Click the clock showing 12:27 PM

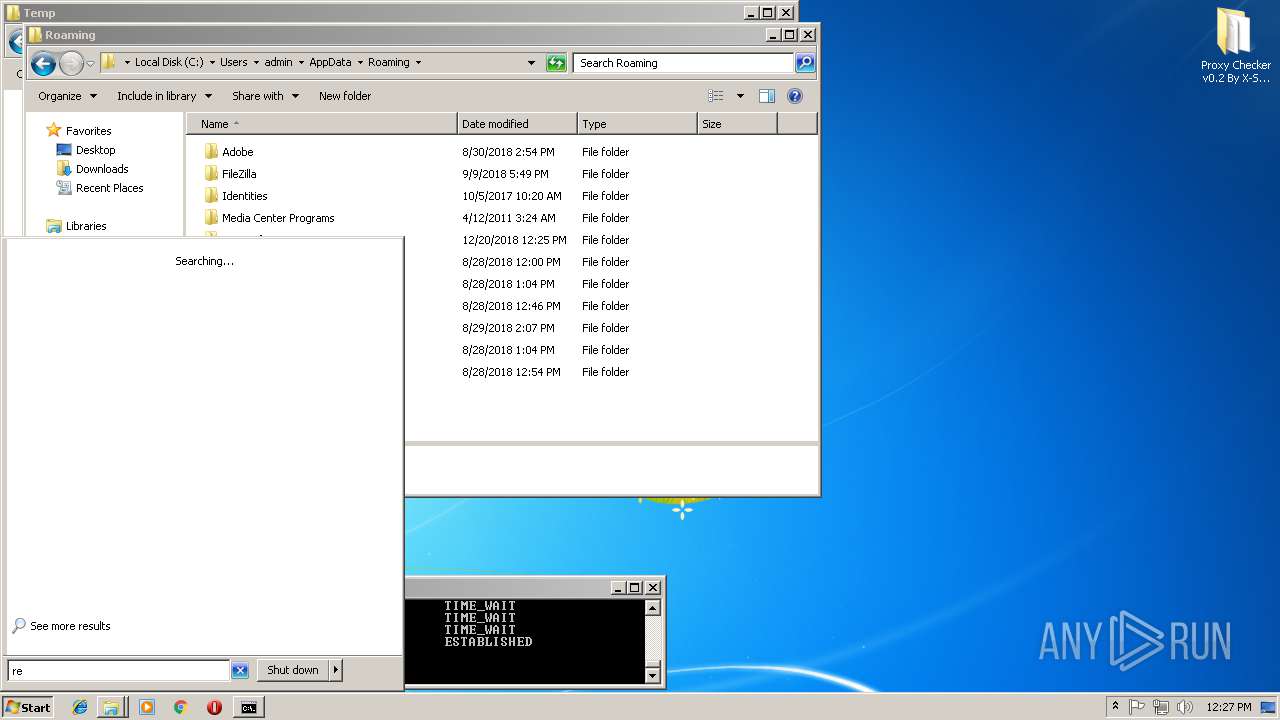coord(1228,707)
